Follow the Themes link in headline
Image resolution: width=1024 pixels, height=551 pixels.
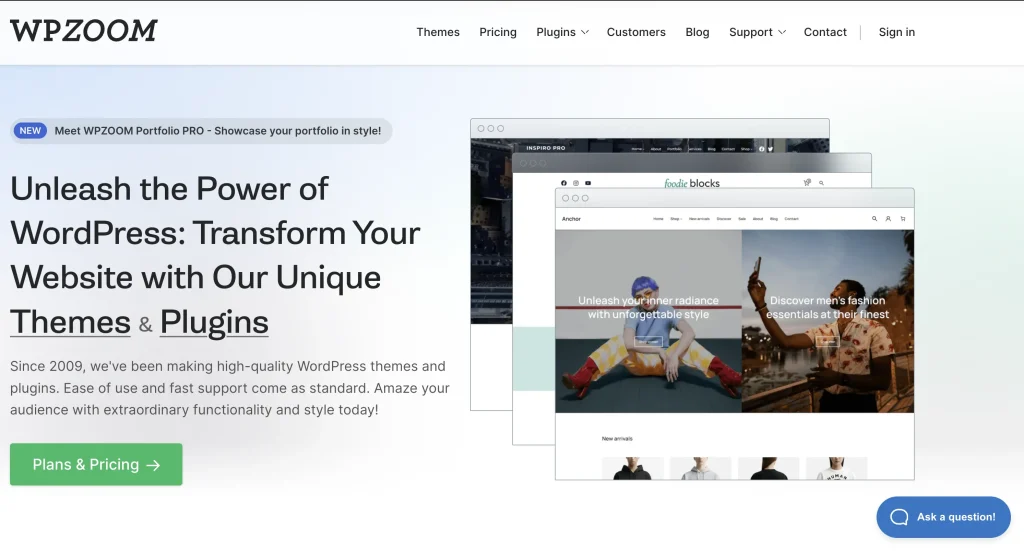coord(71,322)
